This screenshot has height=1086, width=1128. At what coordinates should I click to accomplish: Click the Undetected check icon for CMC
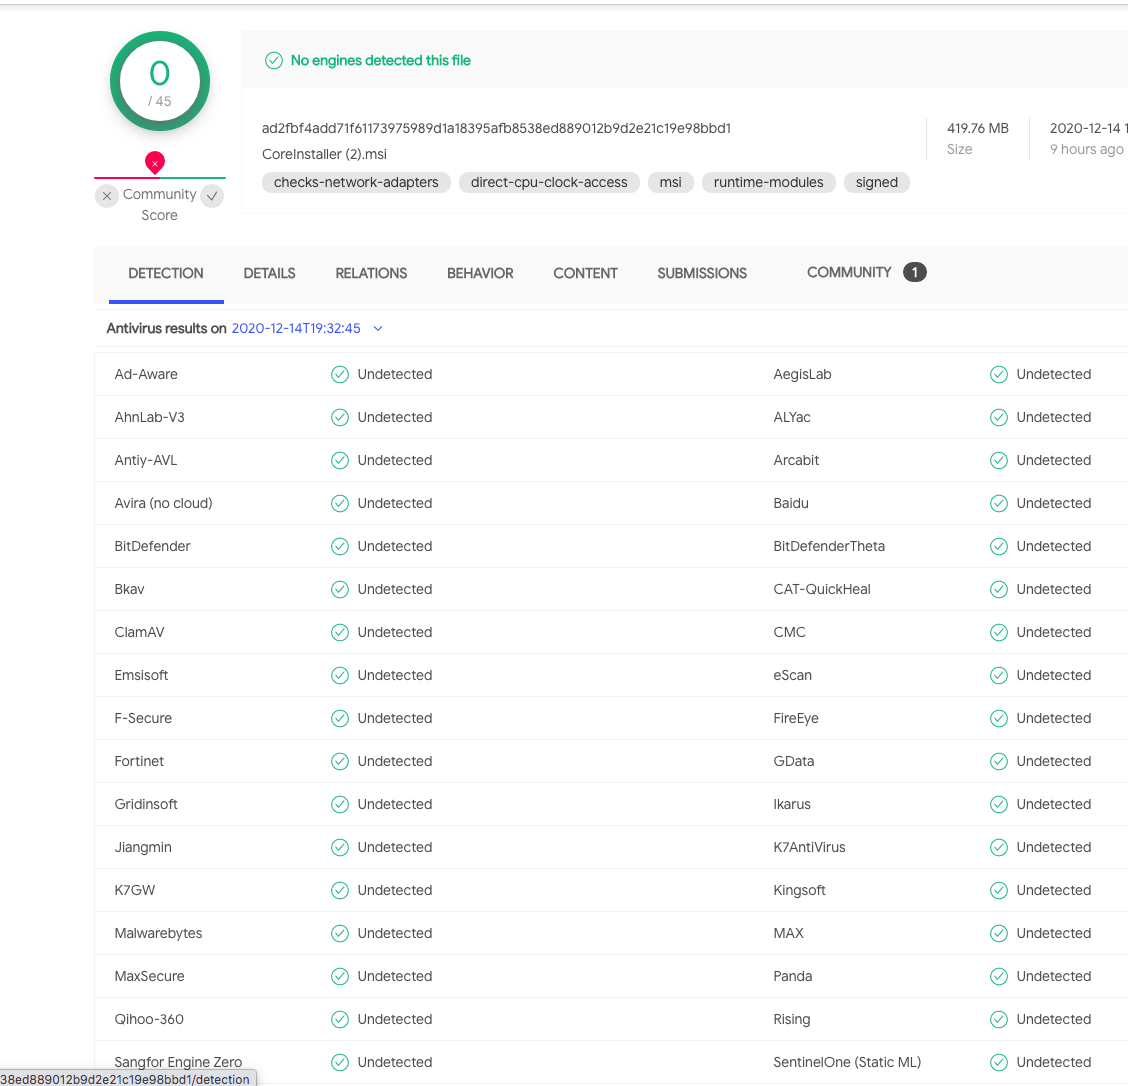[x=999, y=632]
